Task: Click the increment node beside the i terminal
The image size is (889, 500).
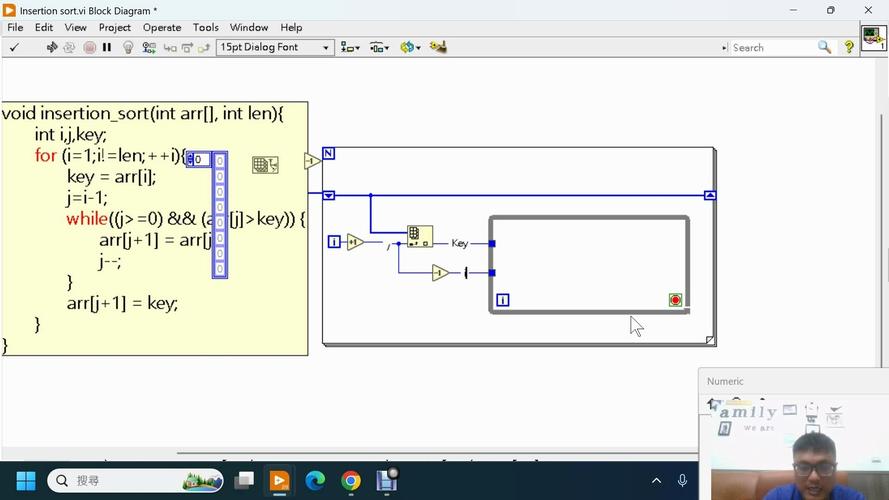Action: (x=355, y=242)
